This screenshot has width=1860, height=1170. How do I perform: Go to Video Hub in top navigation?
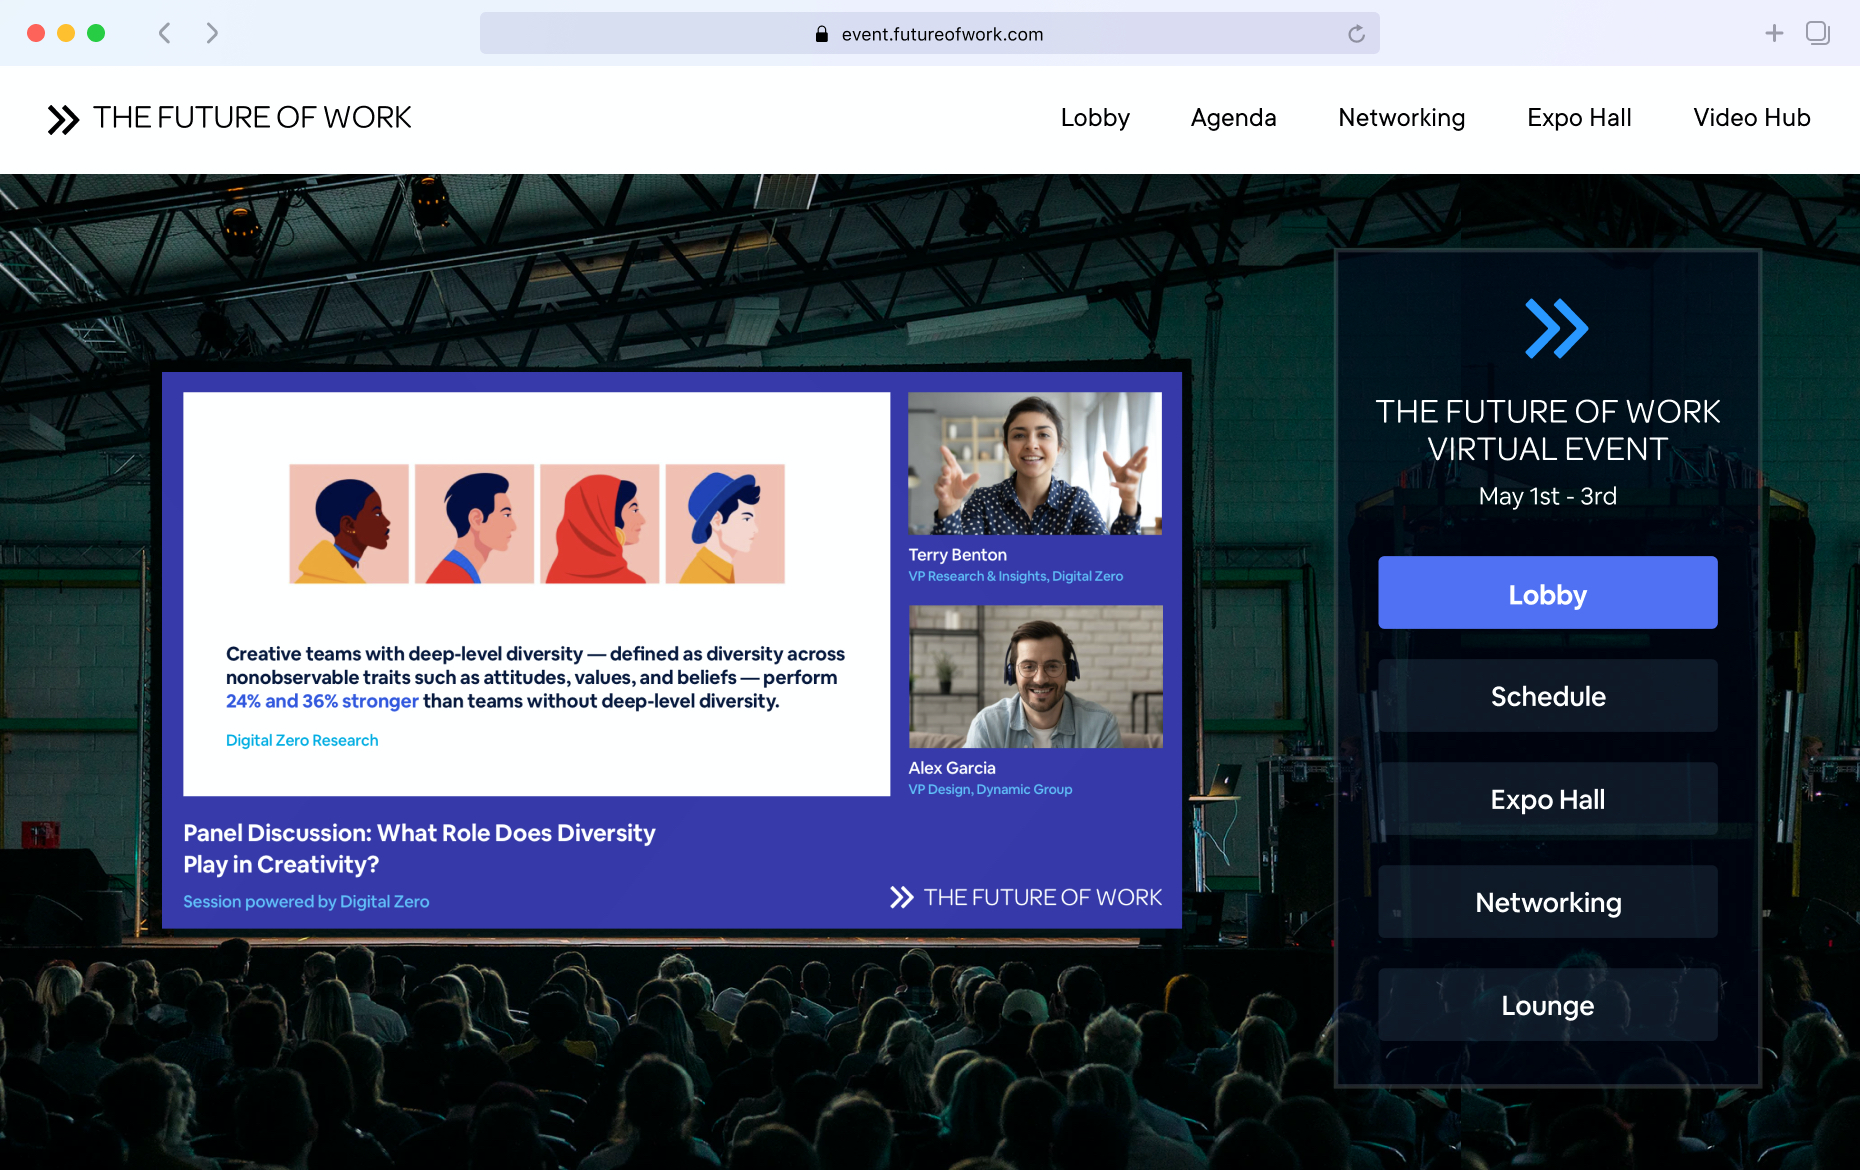[x=1751, y=118]
